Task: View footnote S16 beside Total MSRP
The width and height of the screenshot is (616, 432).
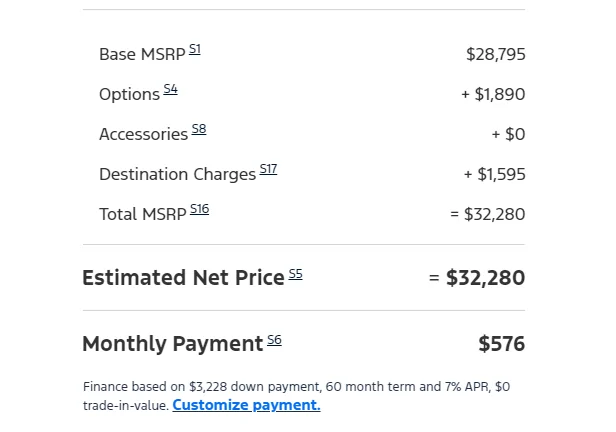Action: tap(200, 209)
